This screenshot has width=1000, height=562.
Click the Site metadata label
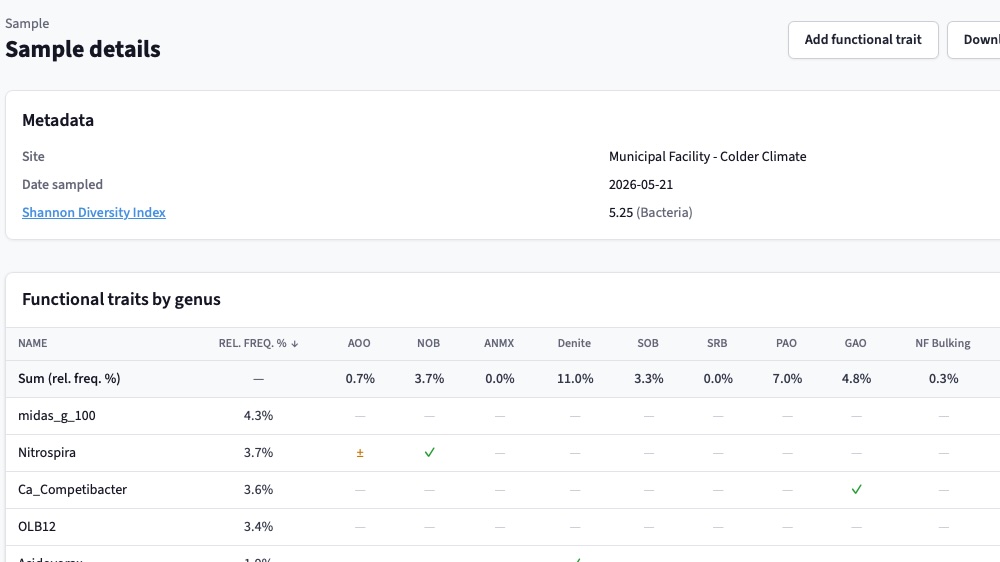[x=33, y=156]
